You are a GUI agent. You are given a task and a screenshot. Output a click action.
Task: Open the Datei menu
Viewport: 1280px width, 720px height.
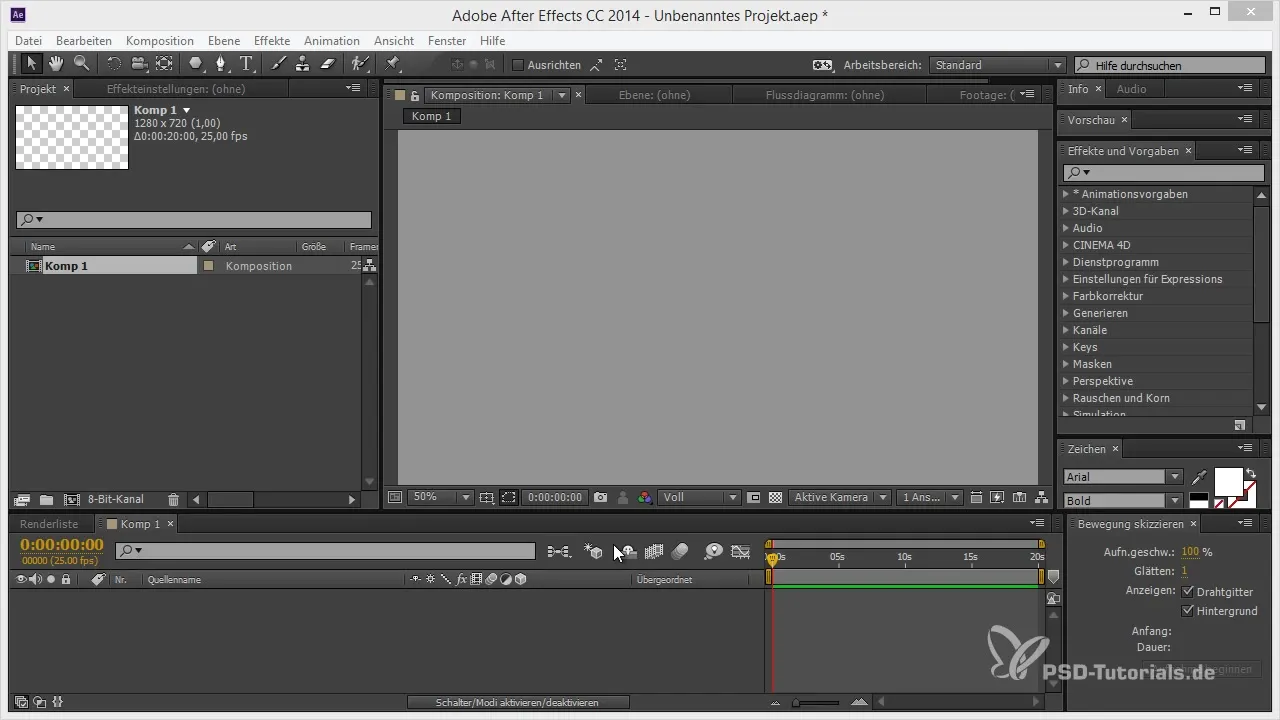pyautogui.click(x=29, y=41)
